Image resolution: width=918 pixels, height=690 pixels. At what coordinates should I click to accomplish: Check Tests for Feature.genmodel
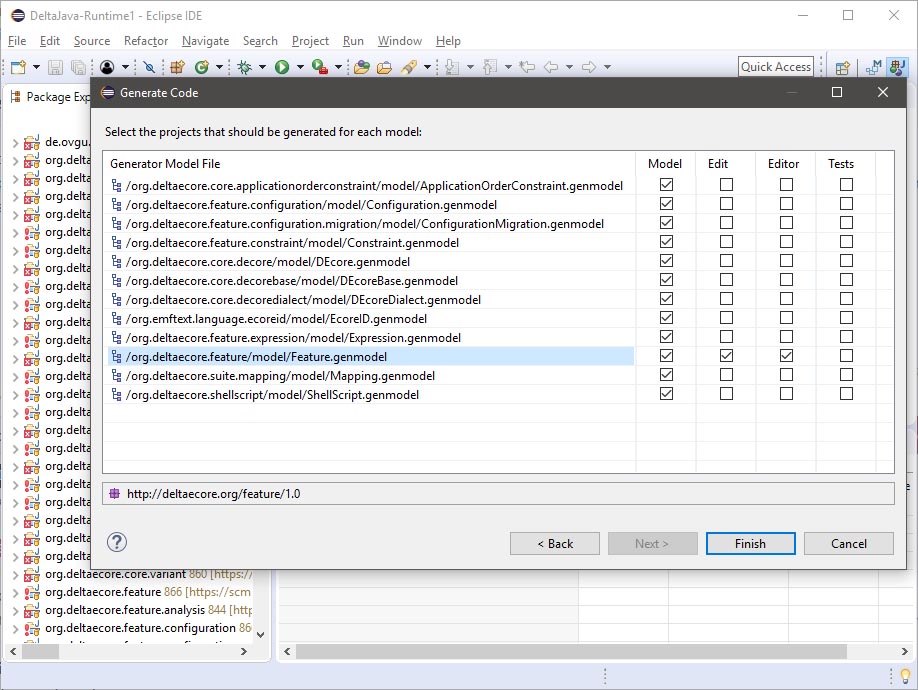tap(846, 355)
